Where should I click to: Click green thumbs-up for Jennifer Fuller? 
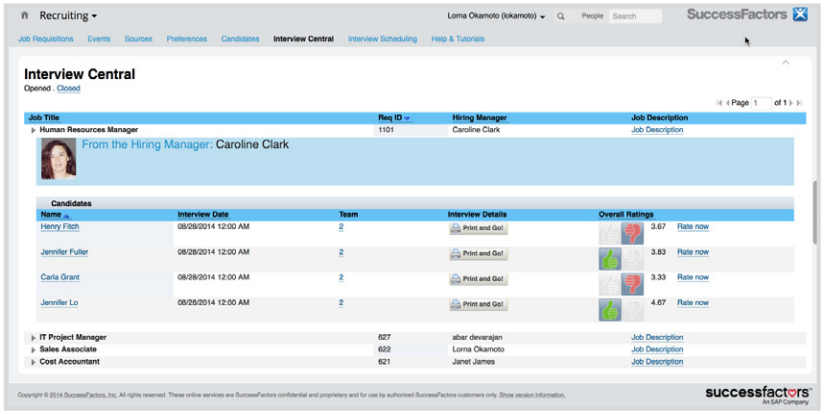coord(609,258)
